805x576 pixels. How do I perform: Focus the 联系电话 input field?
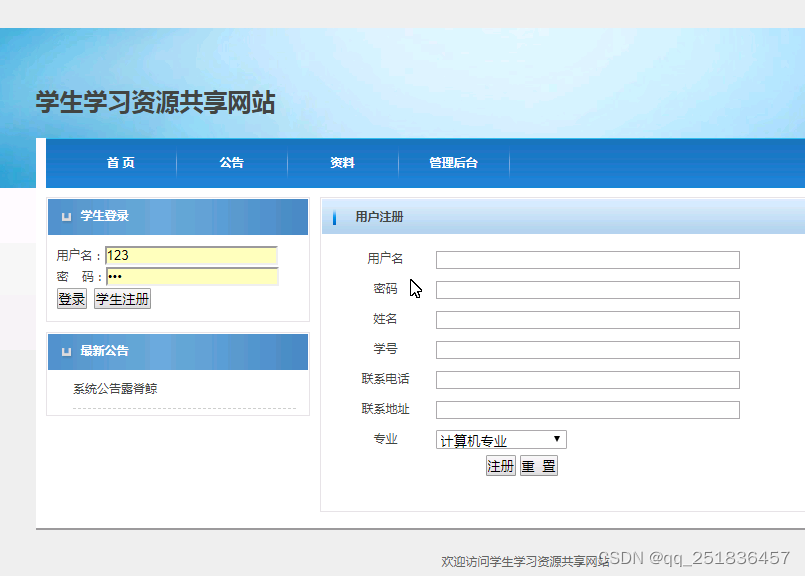[588, 380]
